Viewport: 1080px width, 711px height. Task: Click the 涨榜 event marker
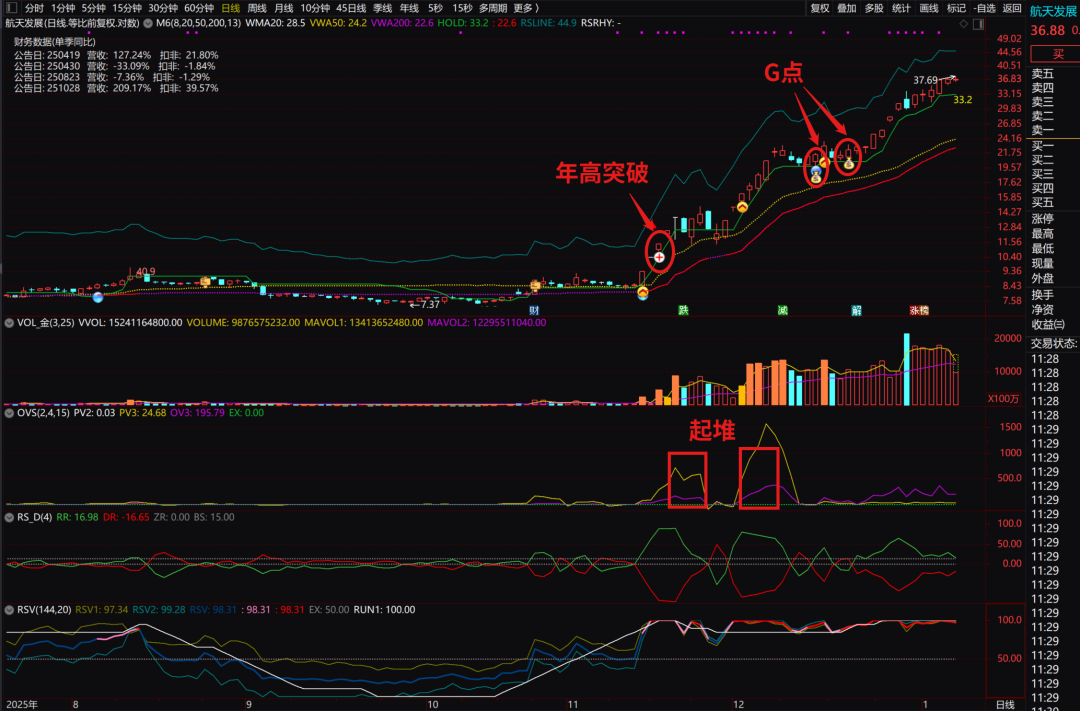coord(919,310)
